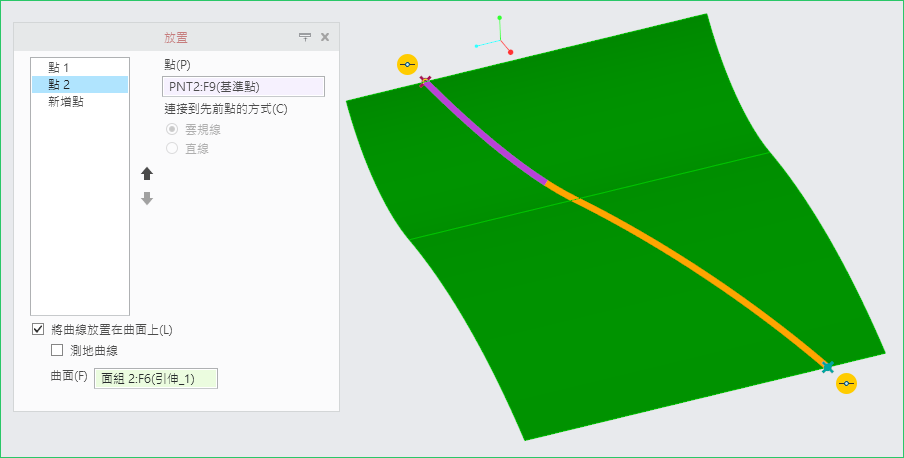Select 點 2 in the points list
The height and width of the screenshot is (458, 904).
pyautogui.click(x=59, y=84)
